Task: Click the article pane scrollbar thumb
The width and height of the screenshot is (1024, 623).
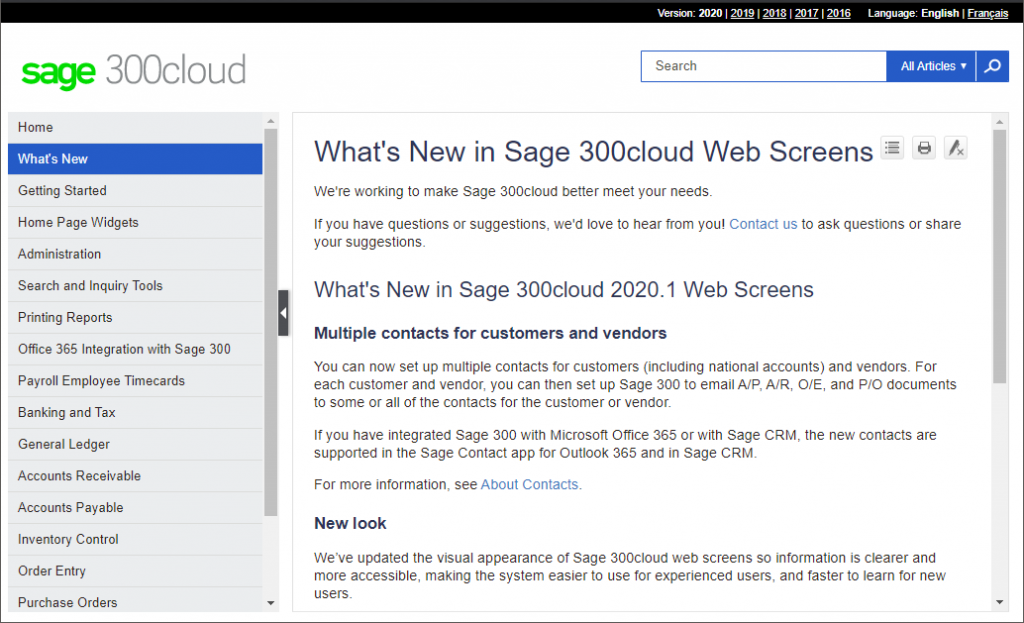Action: pos(999,257)
